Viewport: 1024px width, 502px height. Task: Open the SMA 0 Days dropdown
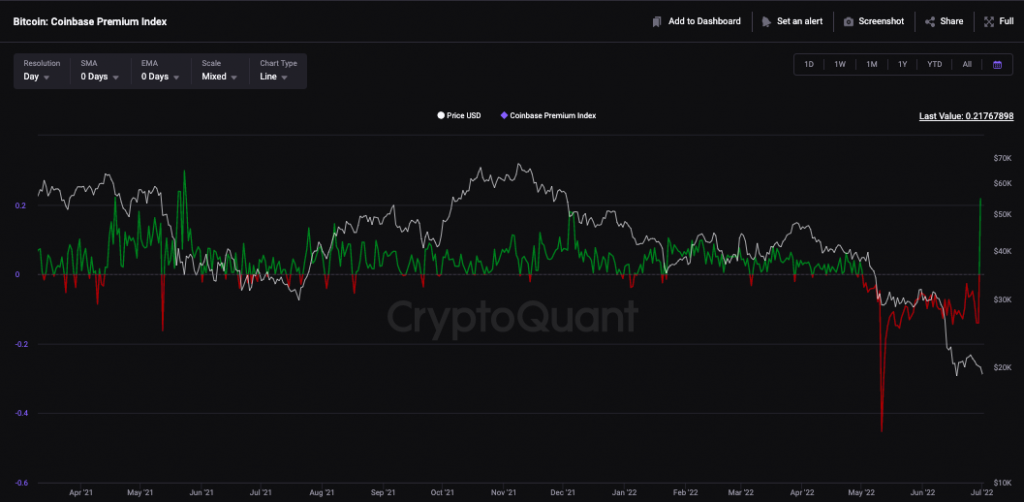101,71
